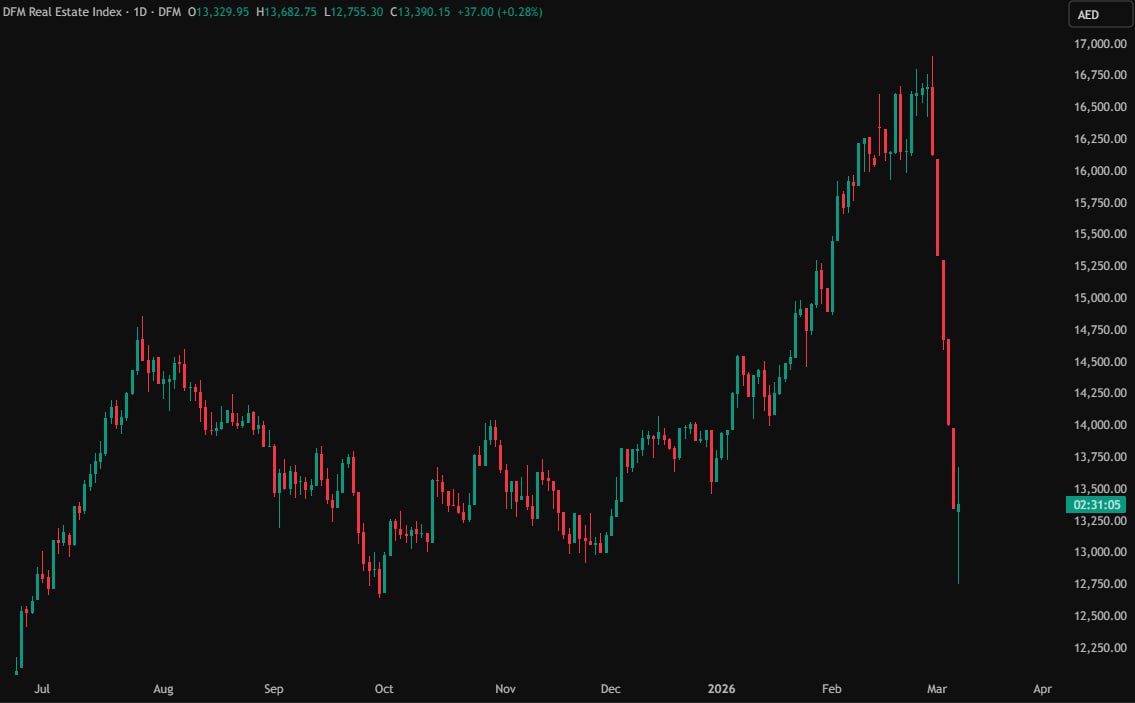Select the latest candle at chart's right edge
This screenshot has height=703, width=1135.
click(958, 510)
